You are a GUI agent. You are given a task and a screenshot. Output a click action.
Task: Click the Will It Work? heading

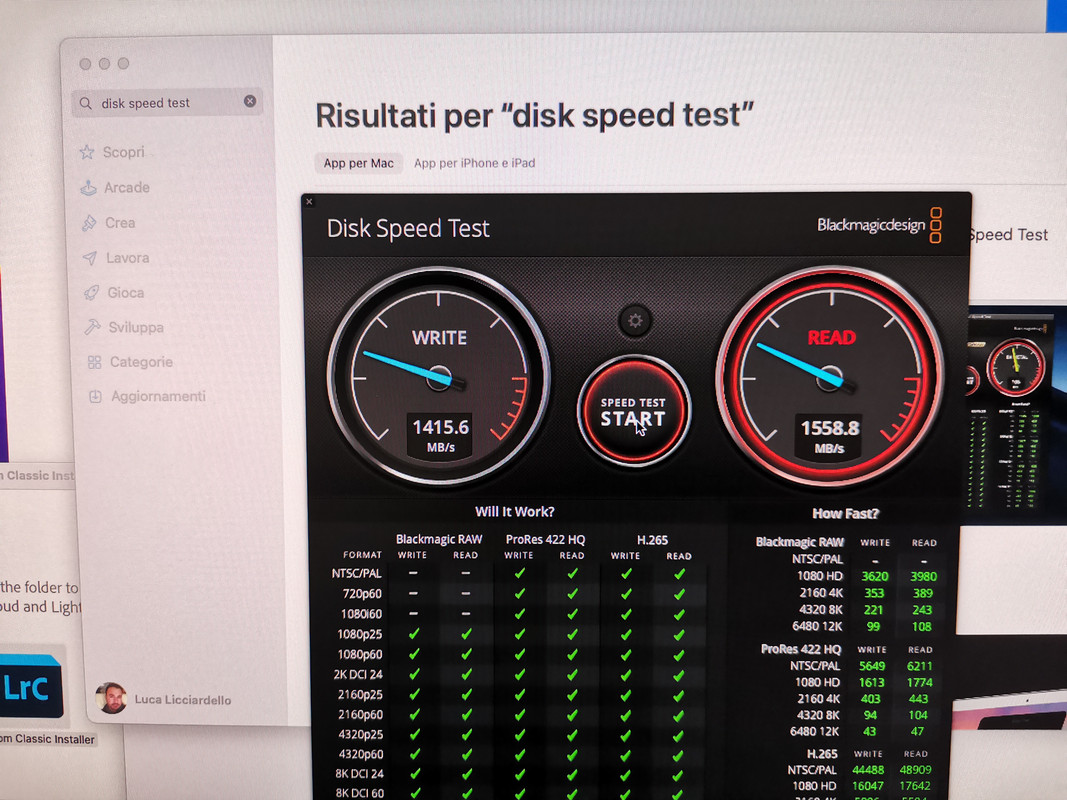coord(514,512)
